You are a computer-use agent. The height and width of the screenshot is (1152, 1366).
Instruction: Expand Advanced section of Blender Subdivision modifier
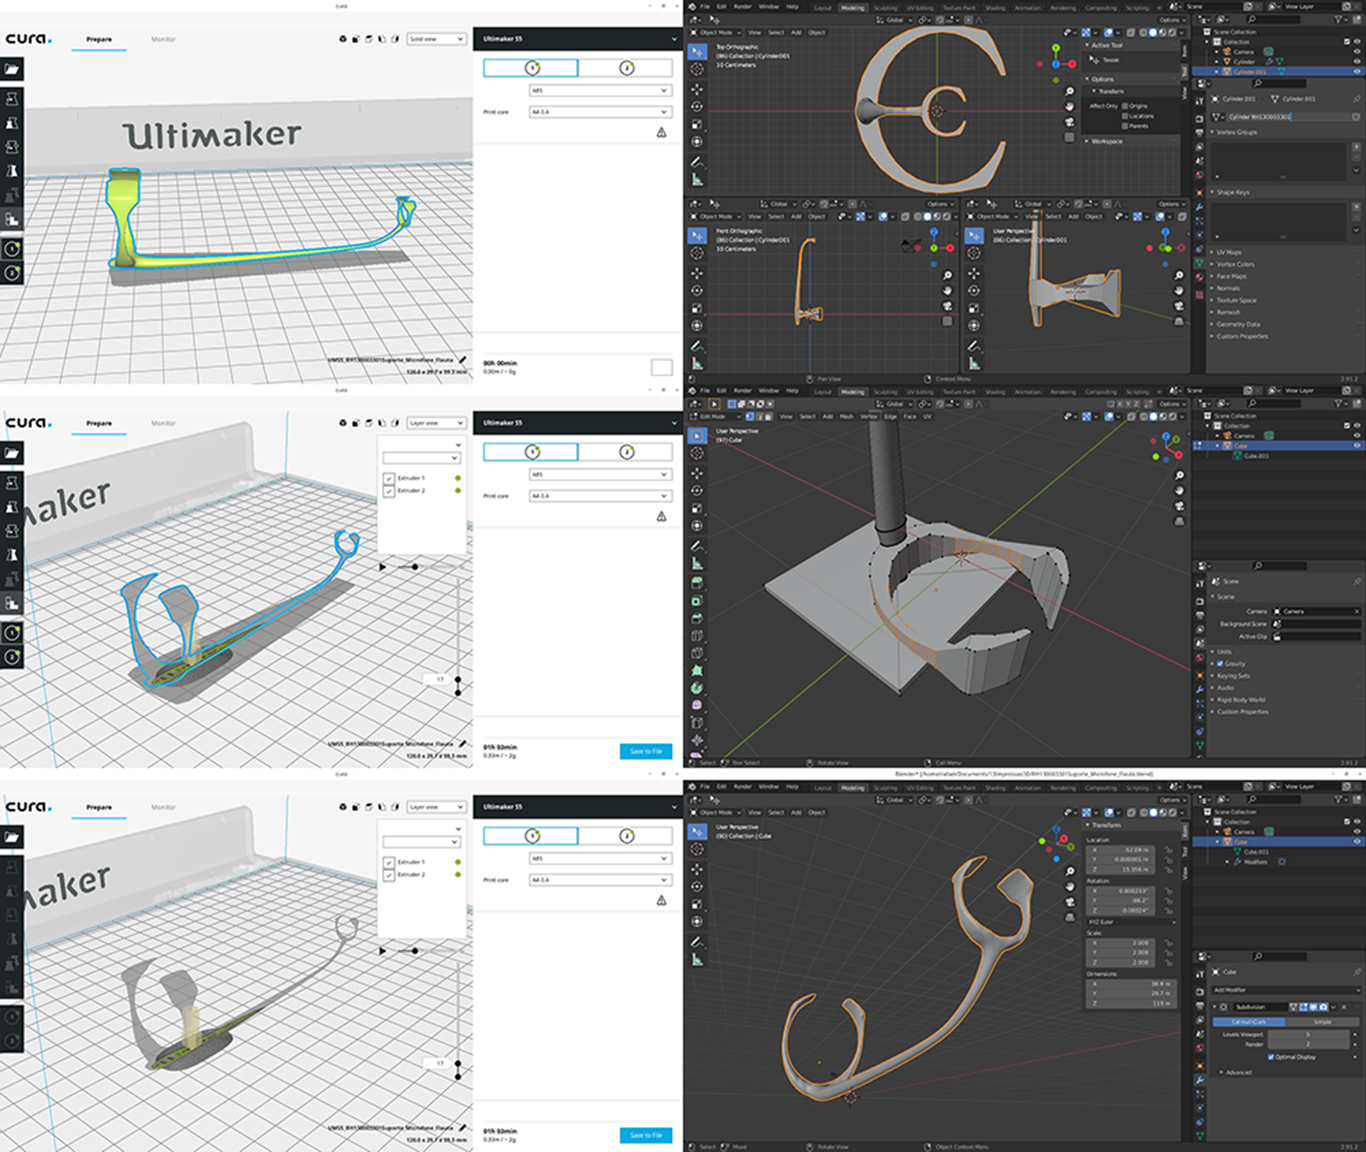(x=1236, y=1072)
